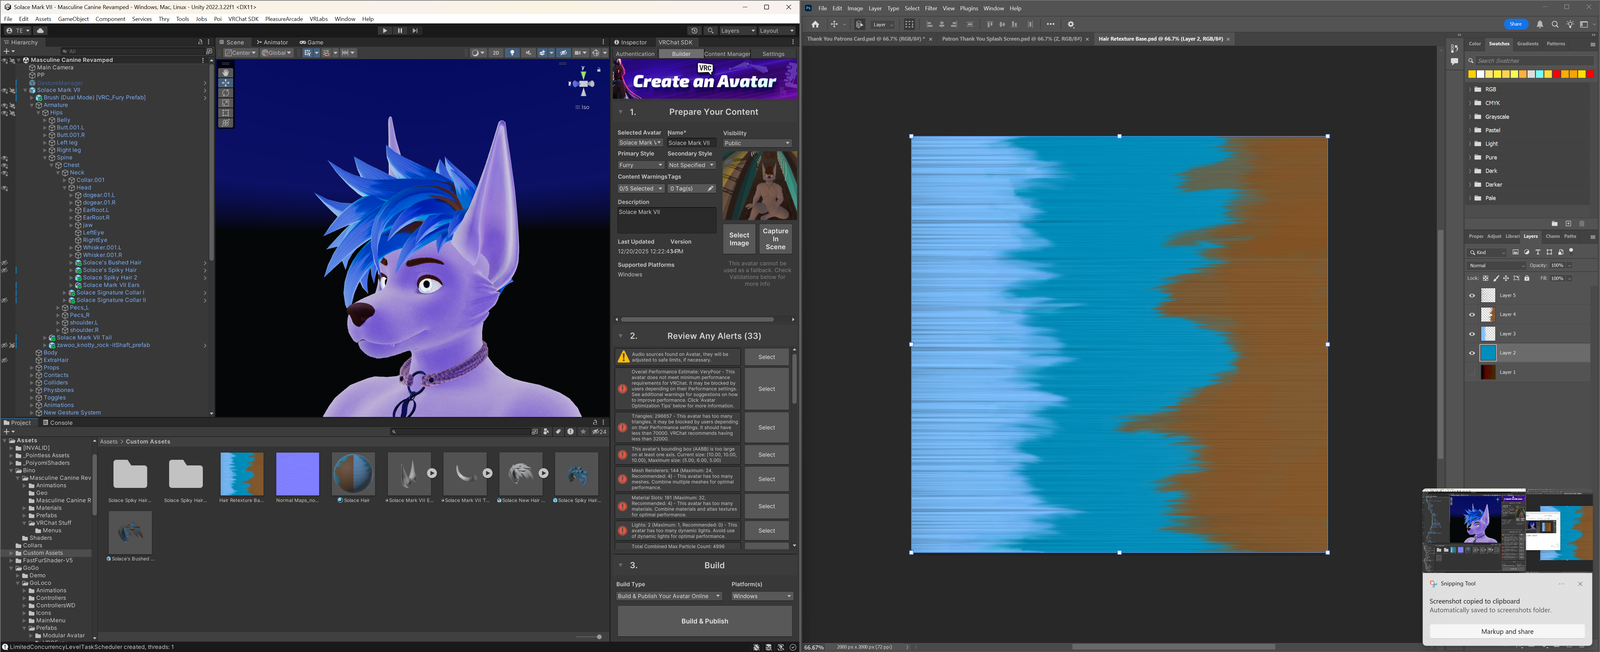Click Capture in Scene button
The width and height of the screenshot is (1600, 652).
(x=775, y=238)
